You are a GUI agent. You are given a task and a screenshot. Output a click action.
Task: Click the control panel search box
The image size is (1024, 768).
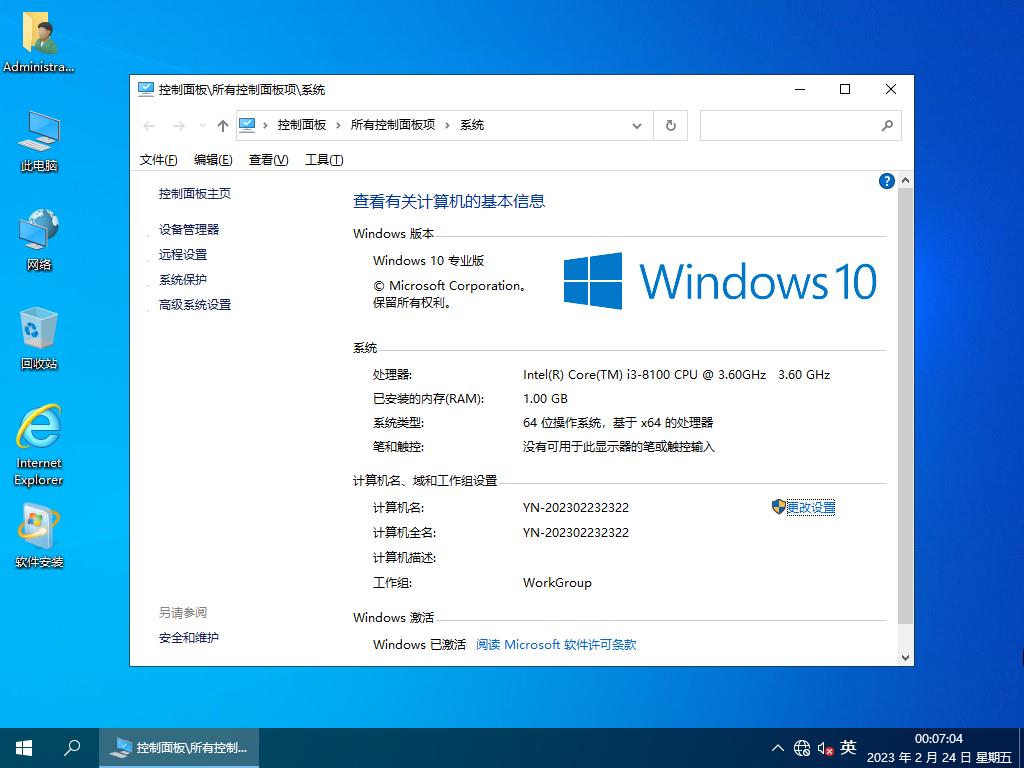pyautogui.click(x=790, y=125)
